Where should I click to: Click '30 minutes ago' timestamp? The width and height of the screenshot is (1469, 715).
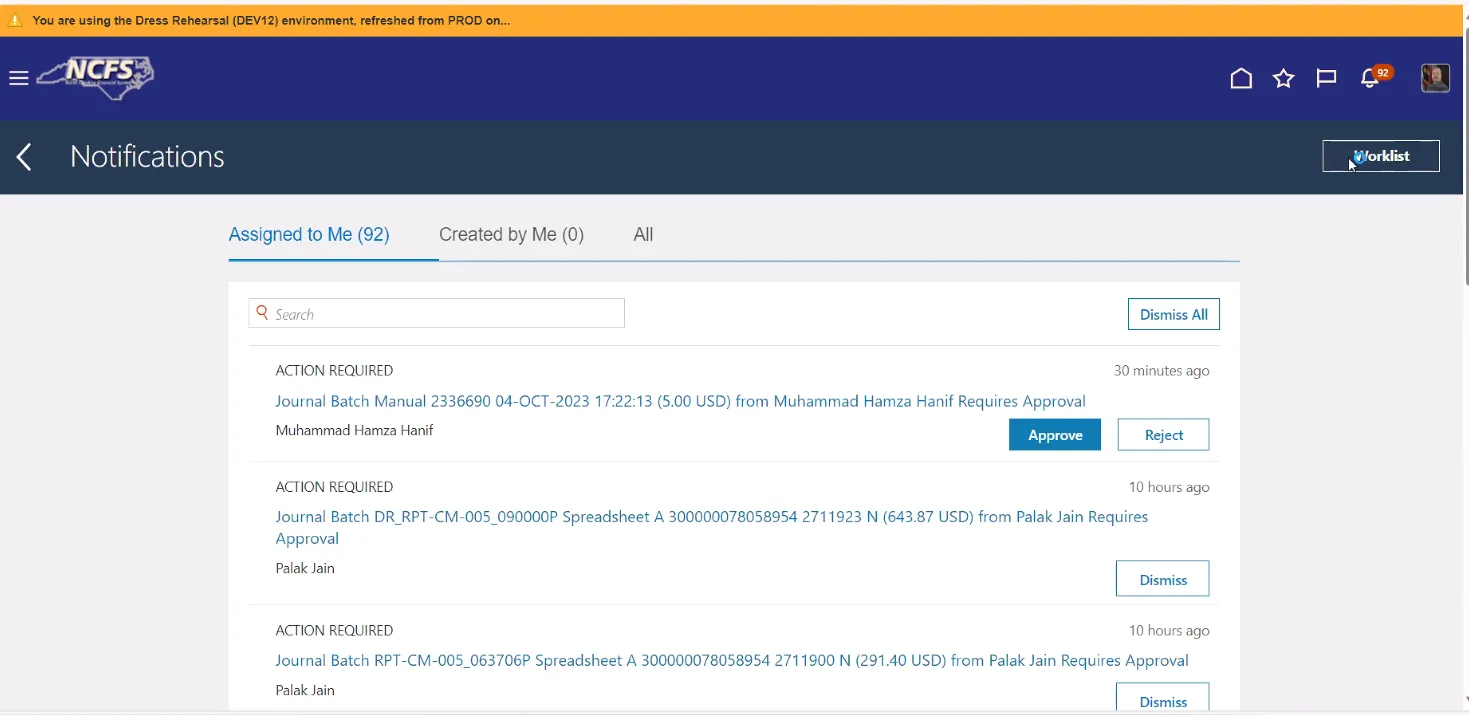(x=1161, y=371)
